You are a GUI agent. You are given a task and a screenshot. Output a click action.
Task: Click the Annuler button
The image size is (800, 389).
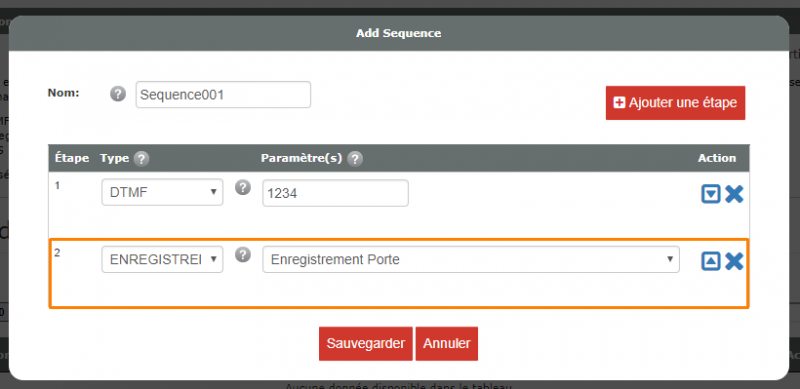tap(447, 344)
